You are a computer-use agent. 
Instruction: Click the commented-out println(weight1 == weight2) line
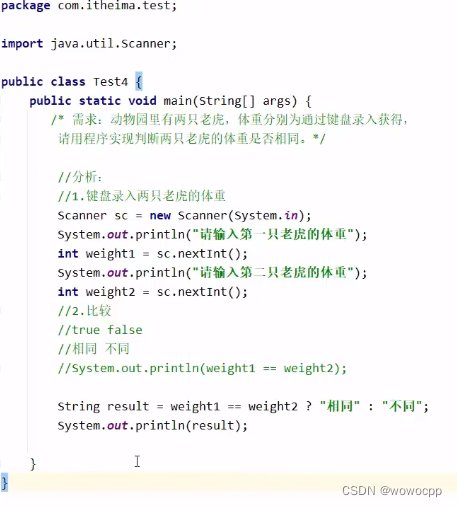coord(202,368)
